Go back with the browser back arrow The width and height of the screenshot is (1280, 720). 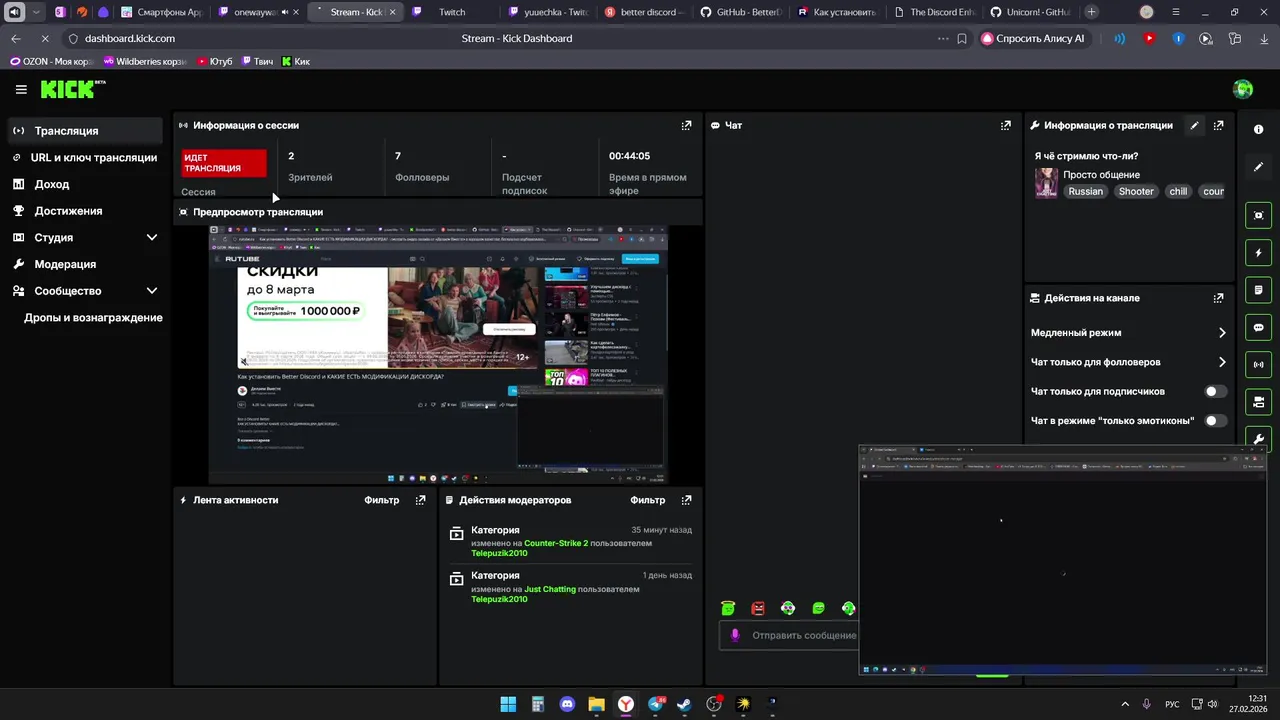click(15, 38)
